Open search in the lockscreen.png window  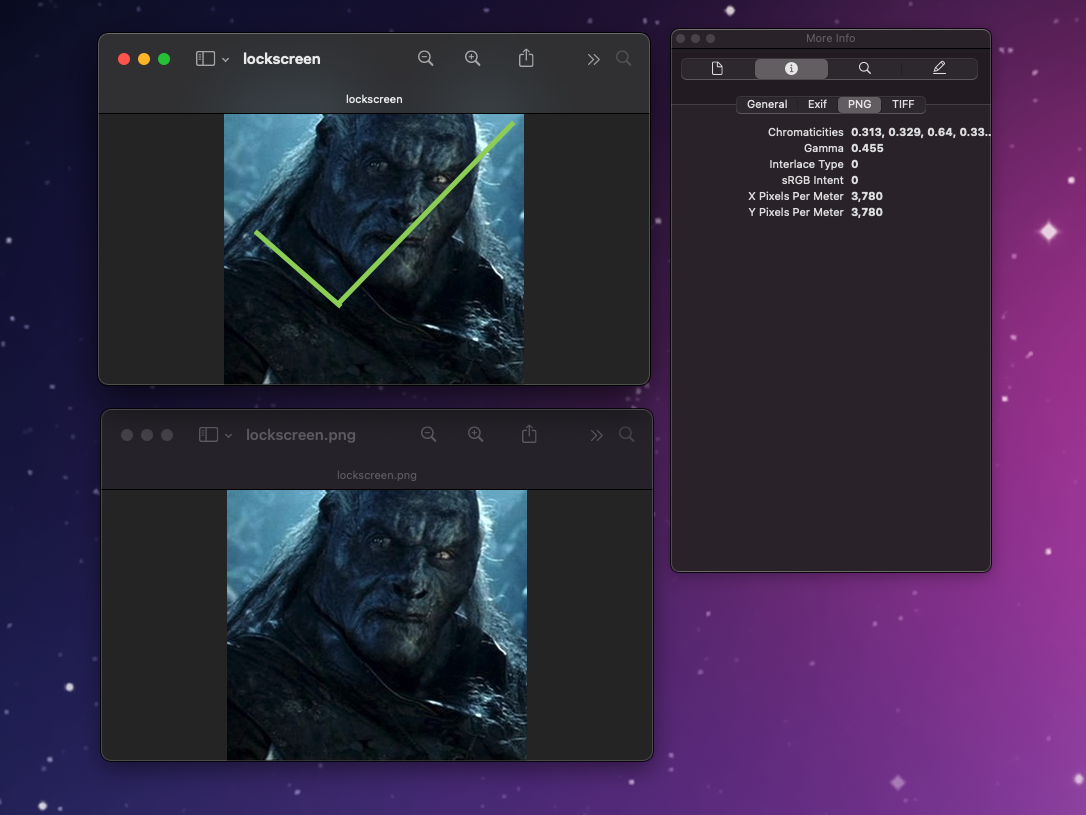point(626,435)
